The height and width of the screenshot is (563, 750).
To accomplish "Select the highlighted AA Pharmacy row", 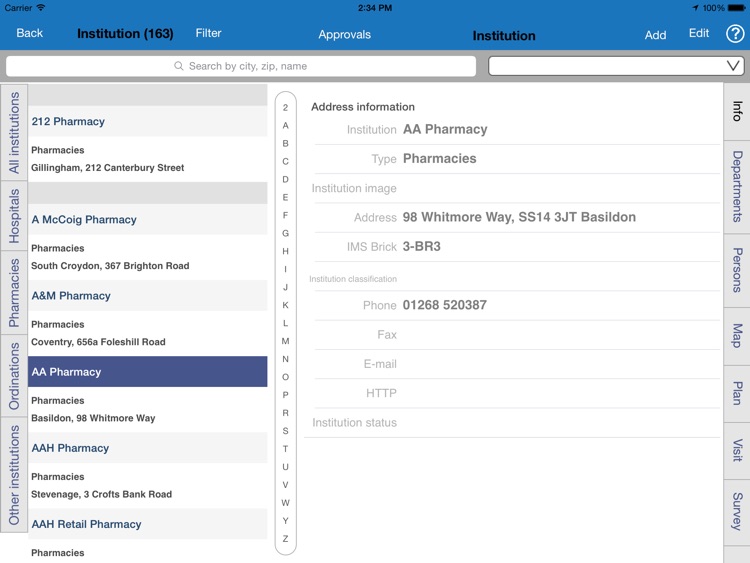I will [x=147, y=372].
